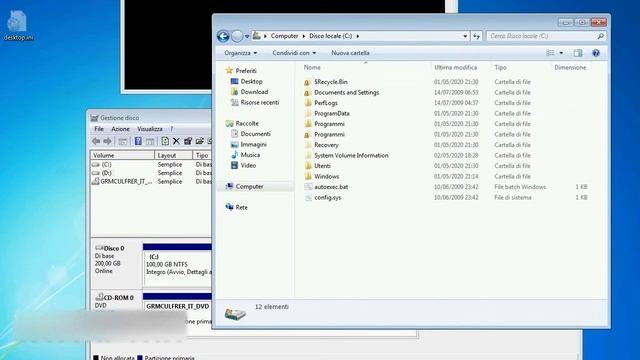Click the computer icon in address bar
Image resolution: width=640 pixels, height=360 pixels.
pos(256,36)
